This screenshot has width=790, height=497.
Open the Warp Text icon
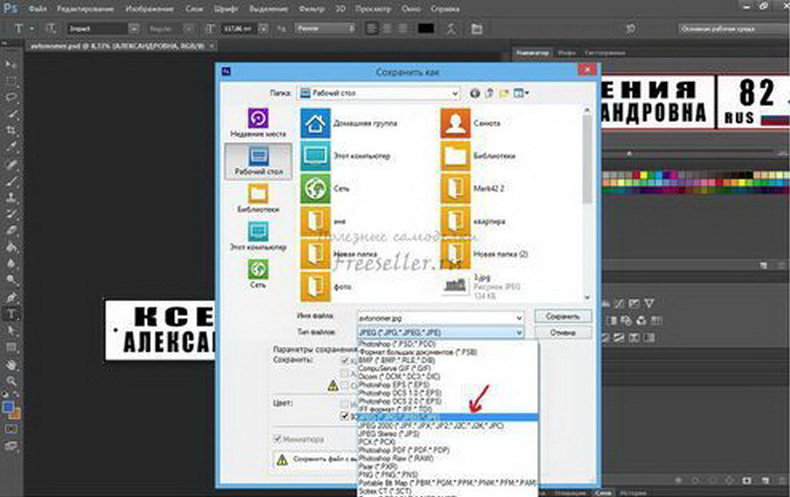pyautogui.click(x=451, y=29)
